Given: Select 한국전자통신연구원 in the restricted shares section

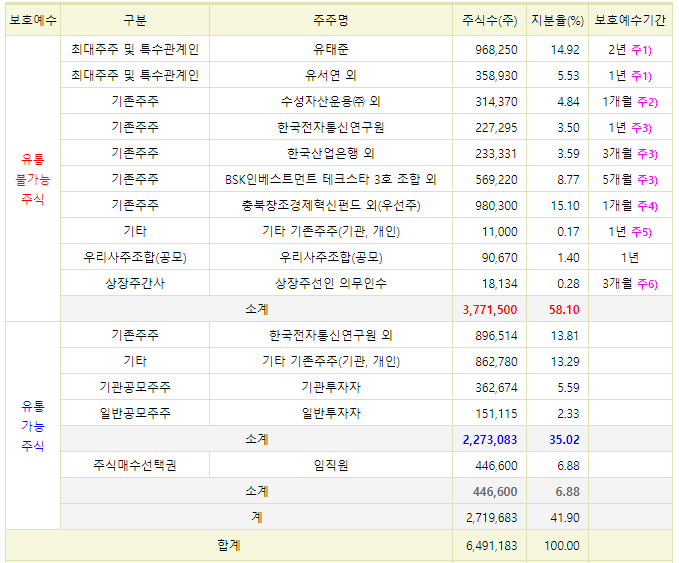Looking at the screenshot, I should (331, 127).
